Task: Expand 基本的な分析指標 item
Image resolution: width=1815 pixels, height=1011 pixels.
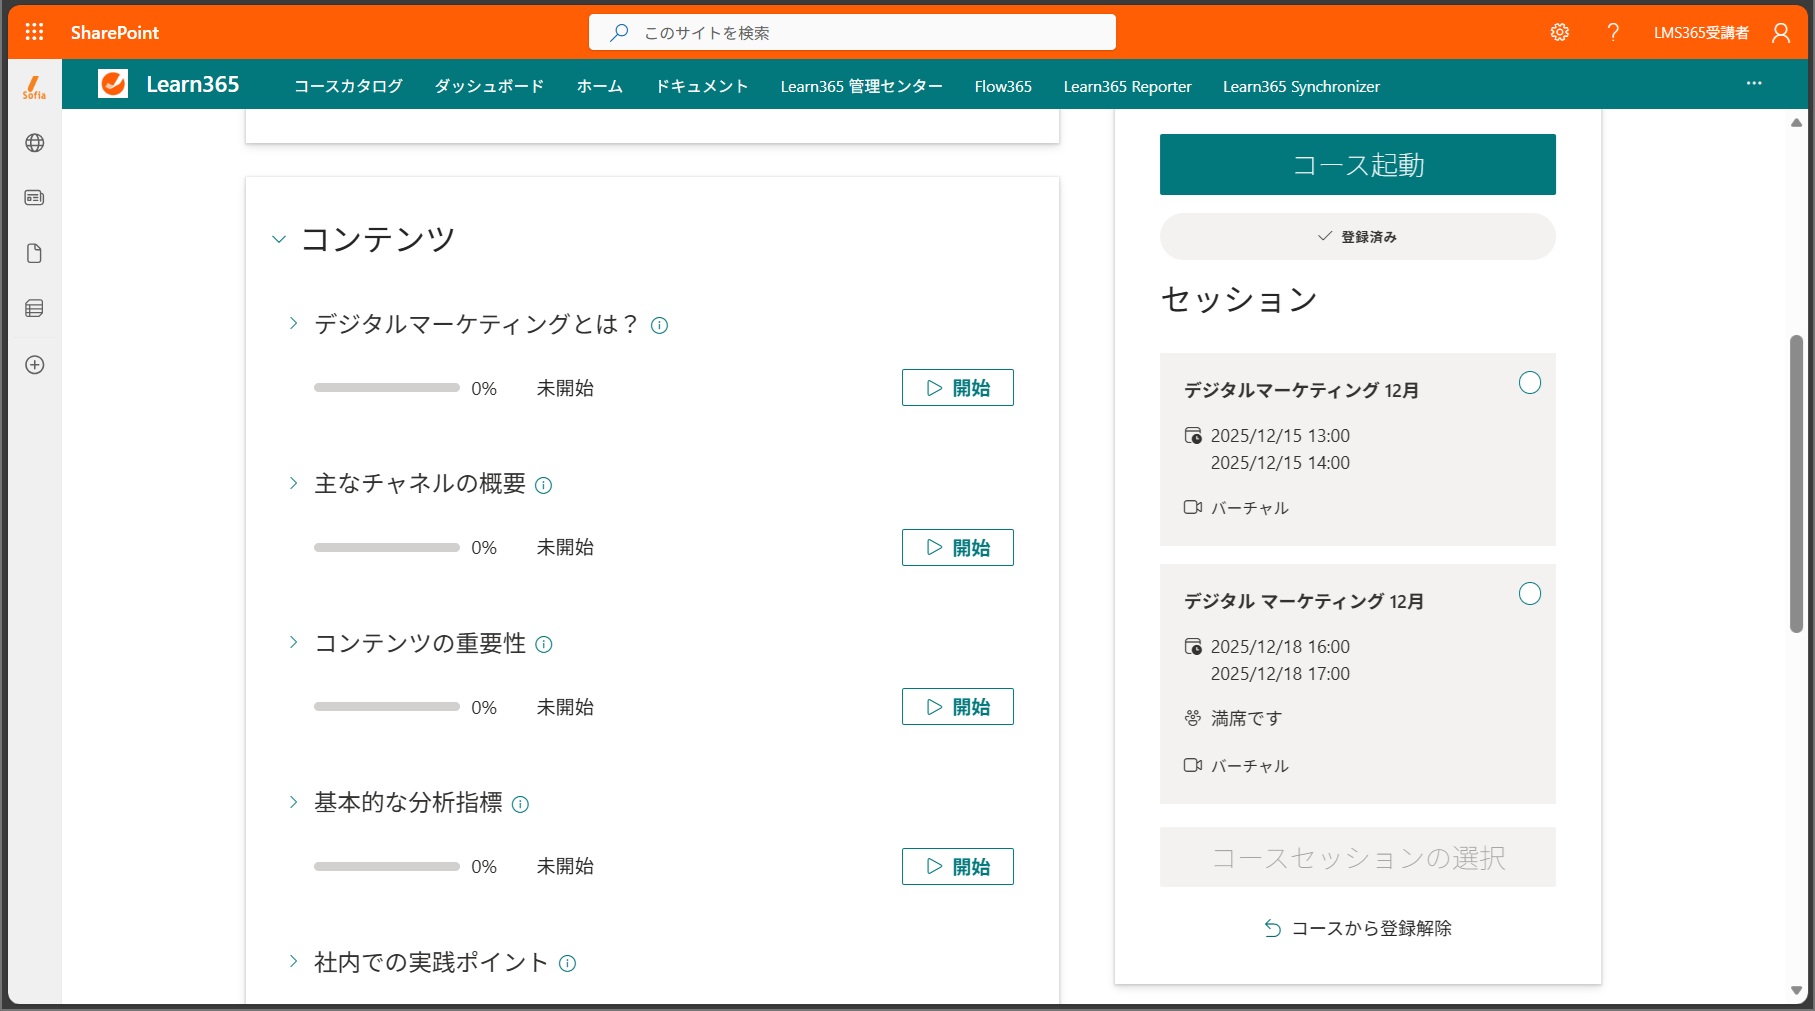Action: click(293, 802)
